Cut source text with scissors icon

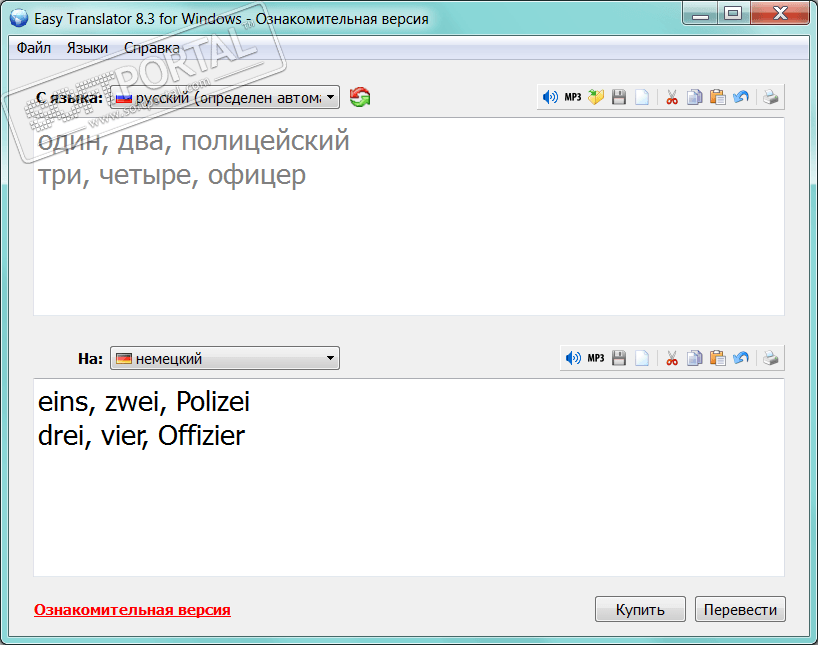[672, 97]
